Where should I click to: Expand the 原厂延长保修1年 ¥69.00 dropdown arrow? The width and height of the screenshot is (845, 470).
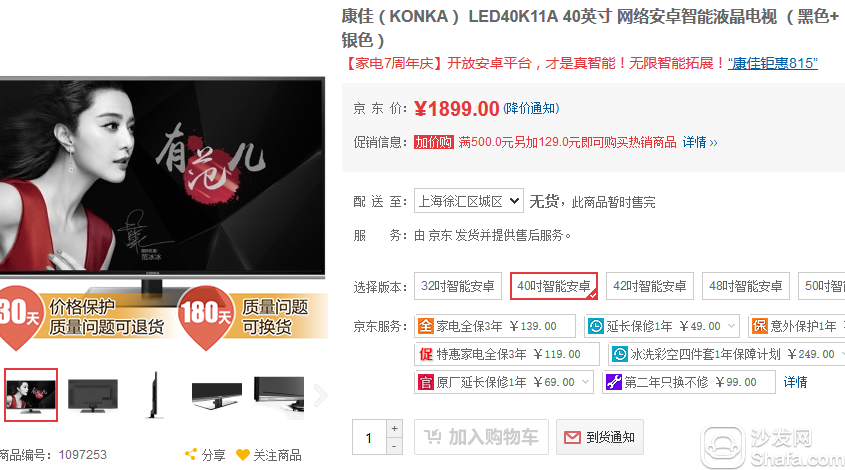click(585, 382)
